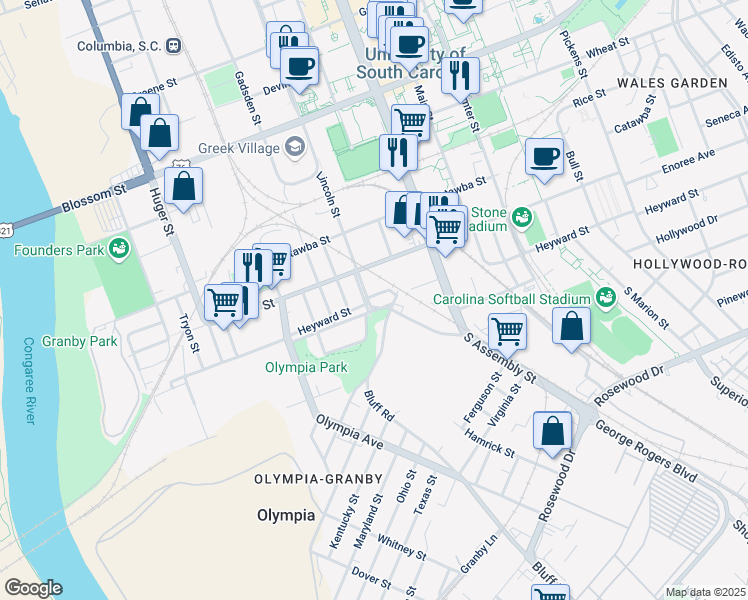Click front shopping bag marker near Greene St
Image resolution: width=748 pixels, height=600 pixels.
pos(160,134)
